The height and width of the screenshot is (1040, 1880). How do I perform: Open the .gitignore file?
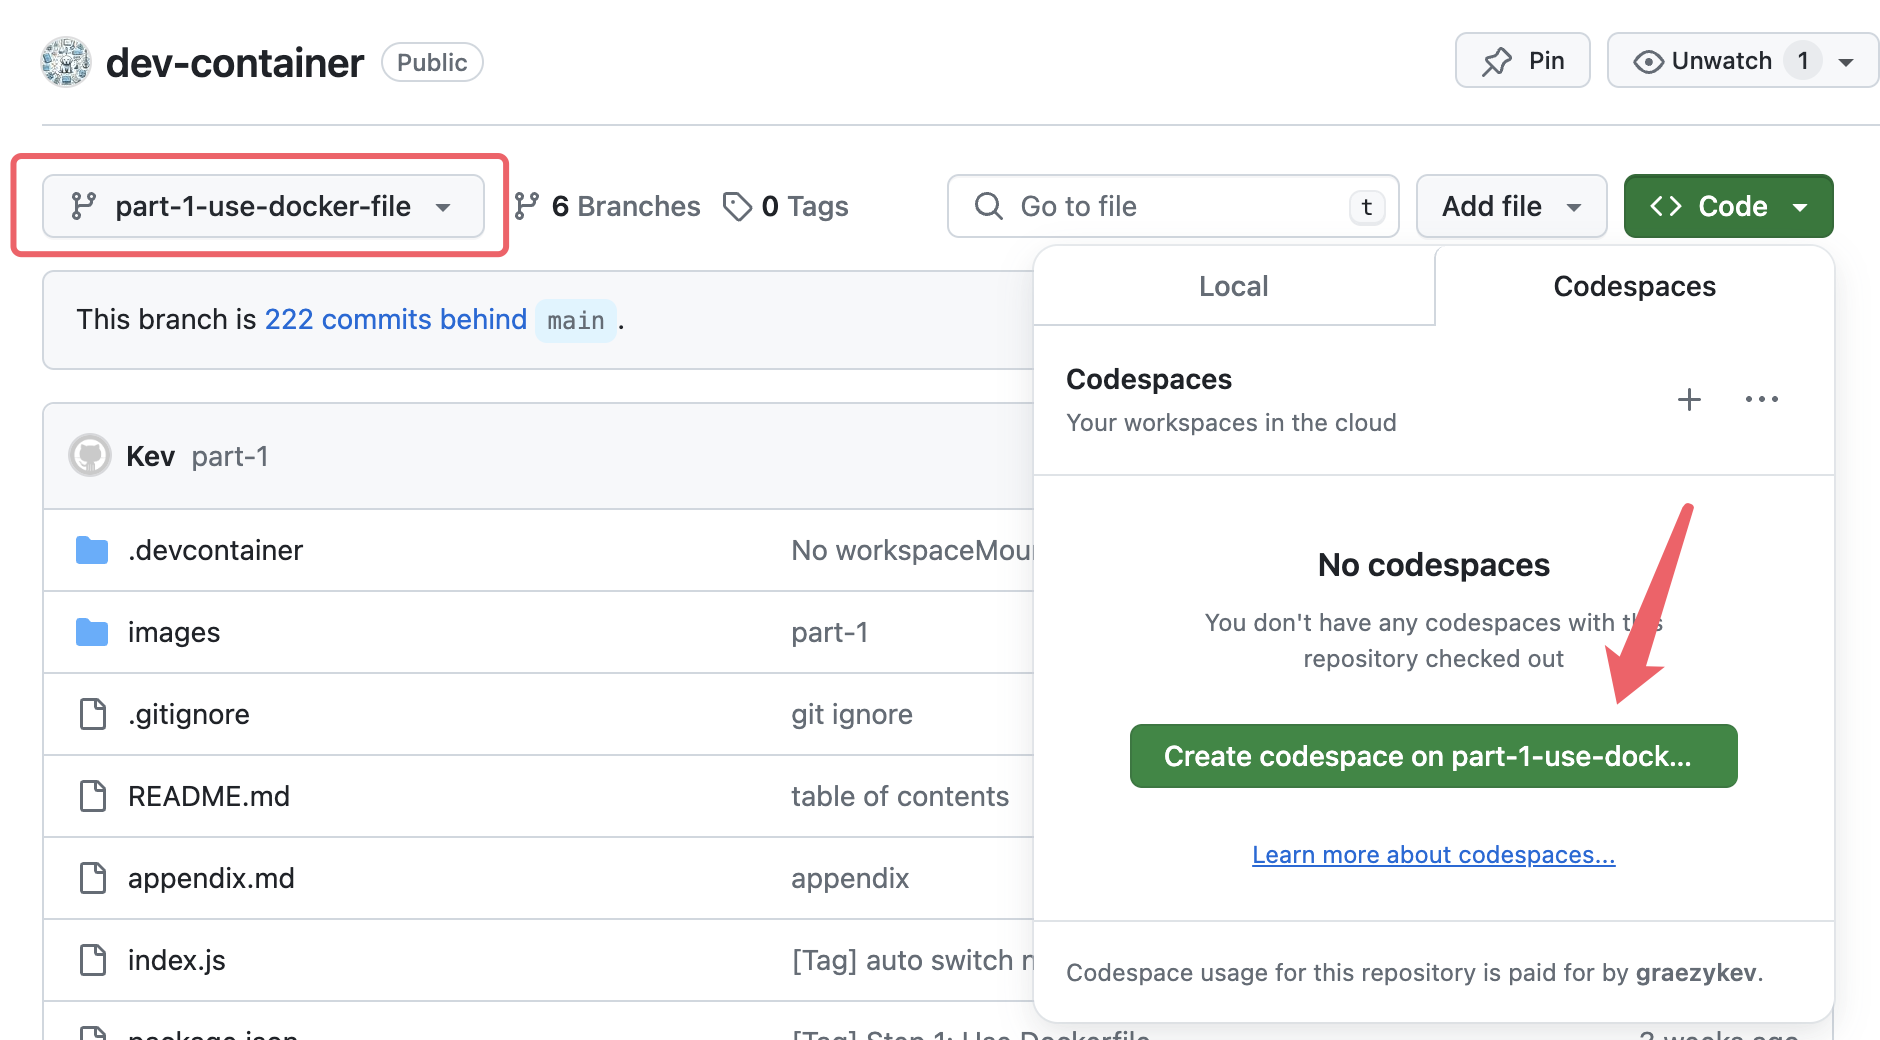(189, 714)
